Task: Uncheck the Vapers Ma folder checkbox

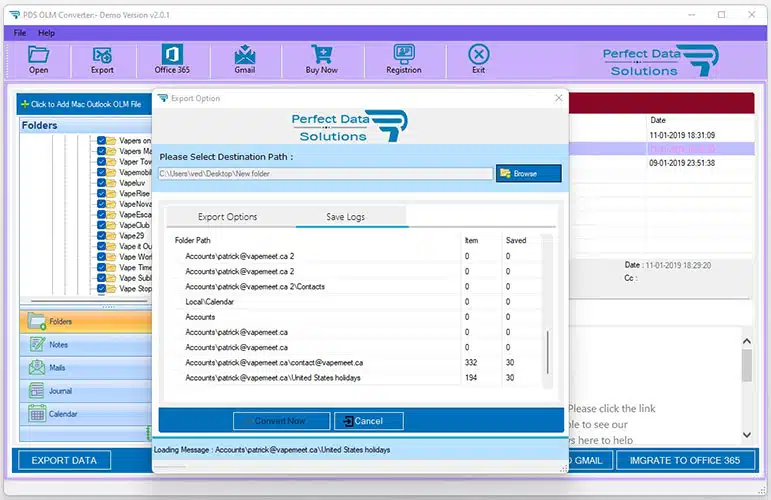Action: click(x=101, y=151)
